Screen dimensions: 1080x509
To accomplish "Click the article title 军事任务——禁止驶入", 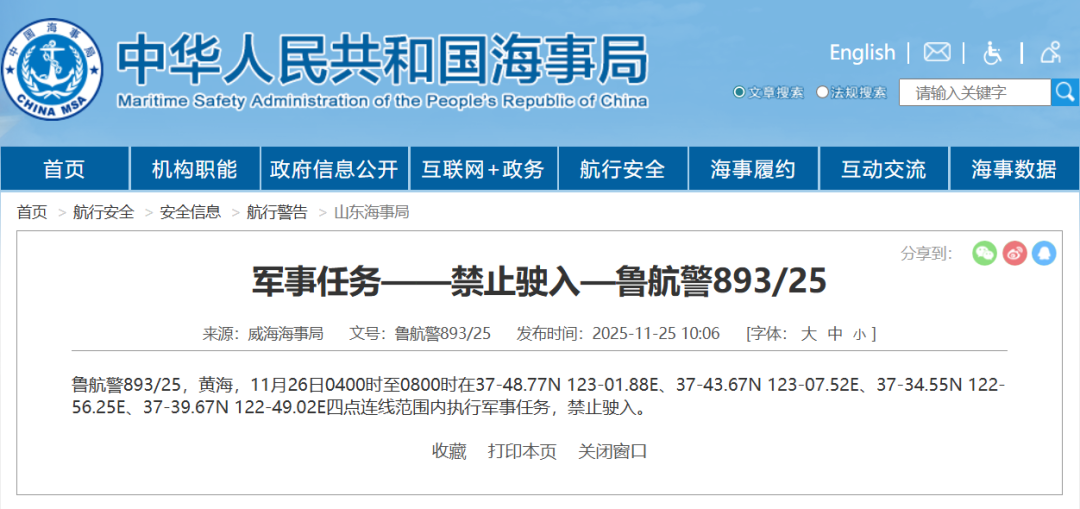I will (539, 281).
